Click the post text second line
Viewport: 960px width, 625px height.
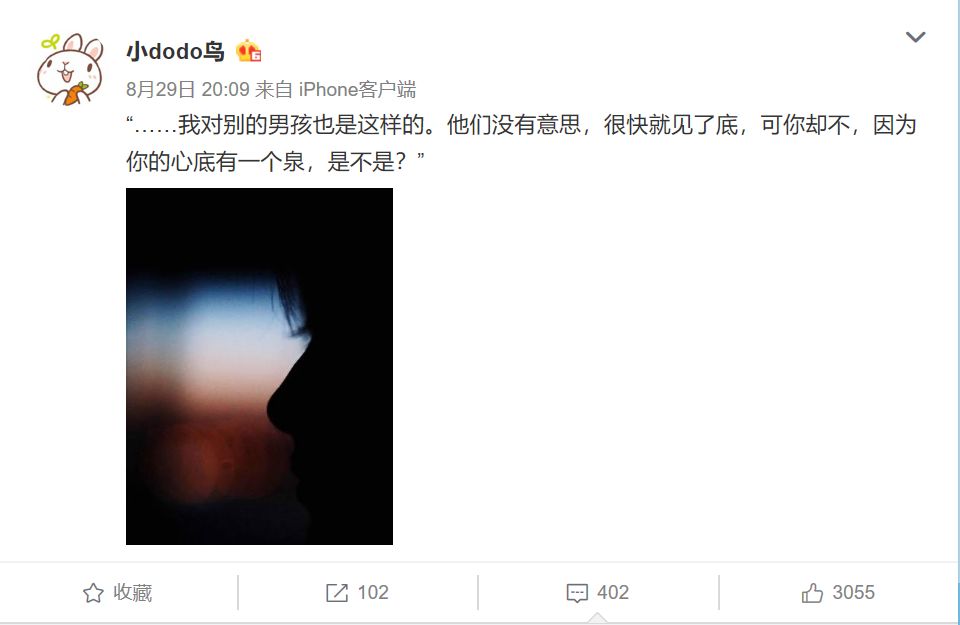[x=276, y=162]
